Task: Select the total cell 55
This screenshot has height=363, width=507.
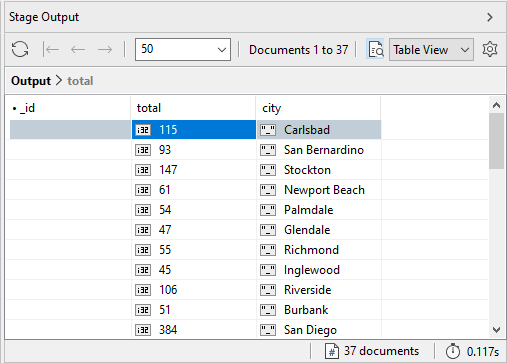Action: pos(194,250)
